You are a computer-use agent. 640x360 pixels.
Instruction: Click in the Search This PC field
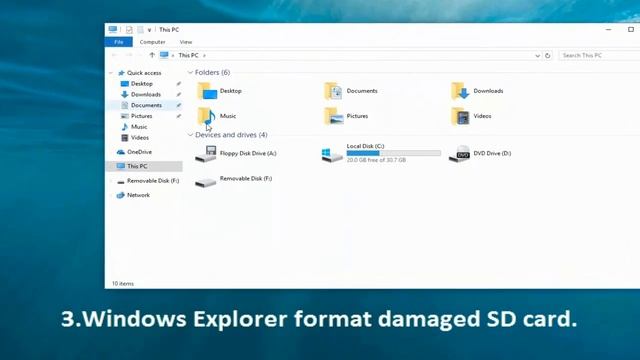[x=599, y=55]
